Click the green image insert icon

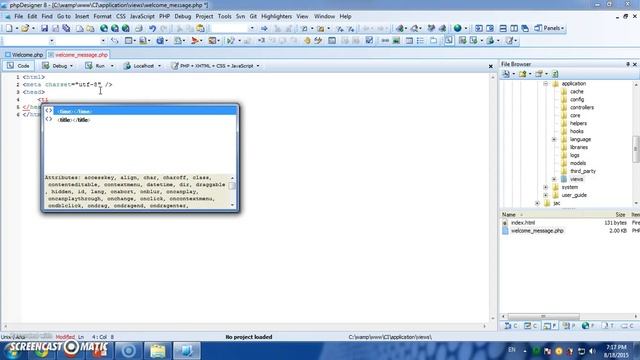pos(396,40)
